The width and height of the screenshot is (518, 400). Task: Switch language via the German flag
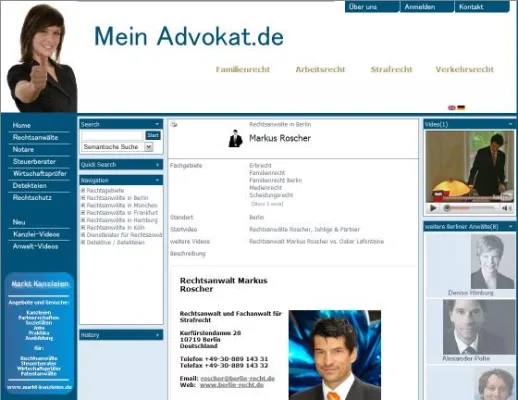click(461, 108)
